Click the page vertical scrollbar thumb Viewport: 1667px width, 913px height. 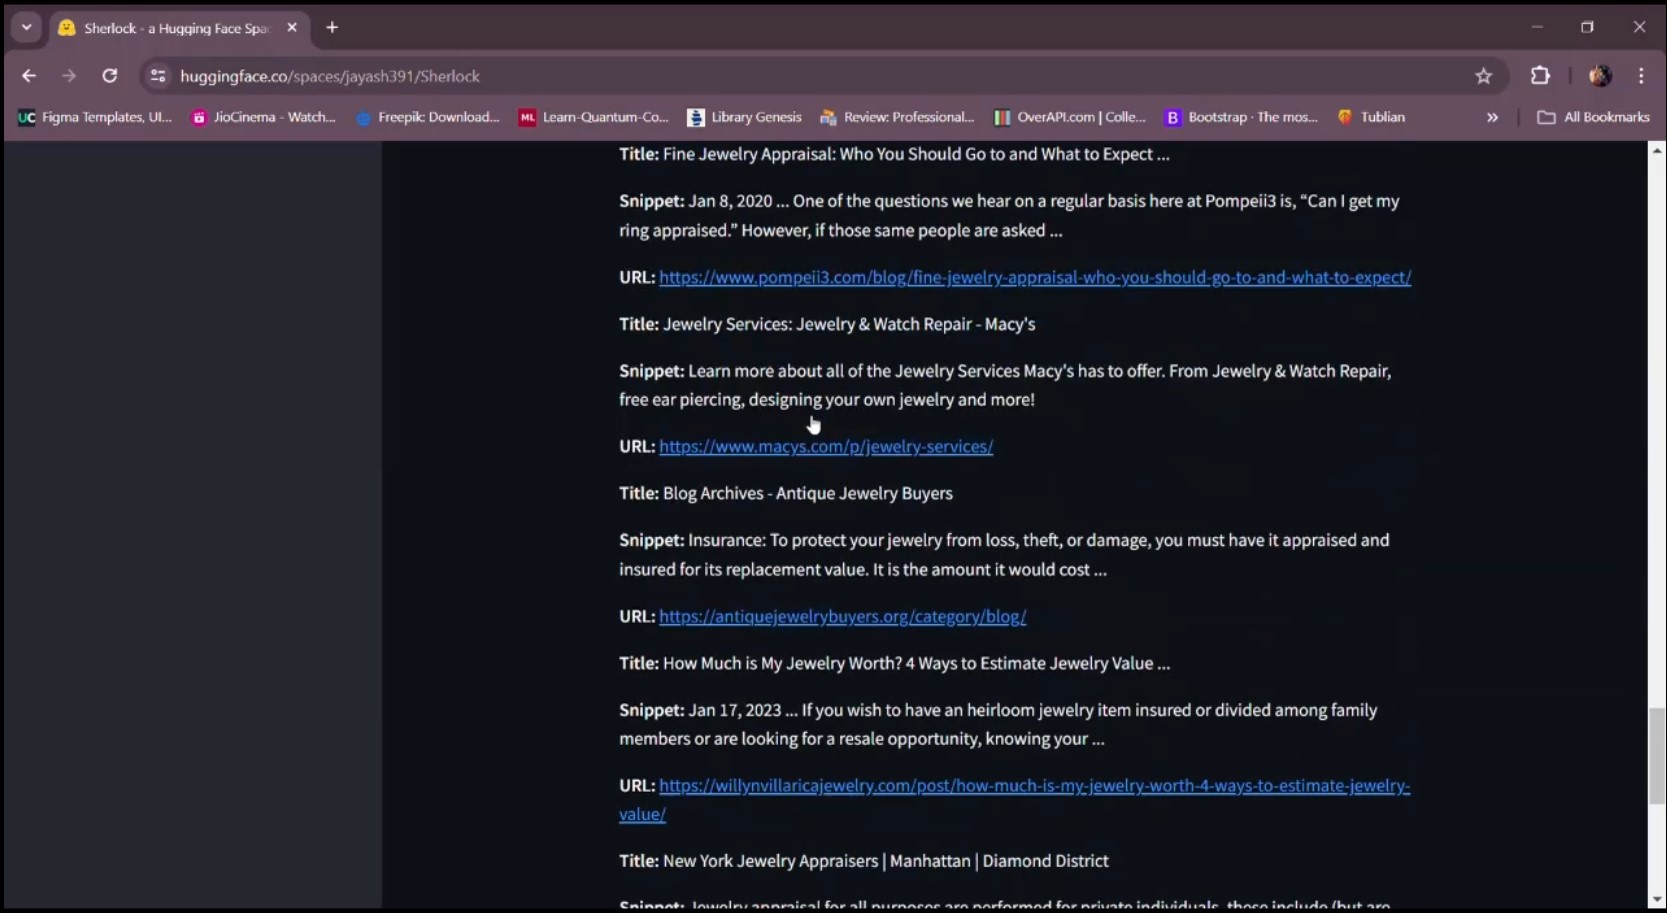(x=1657, y=756)
